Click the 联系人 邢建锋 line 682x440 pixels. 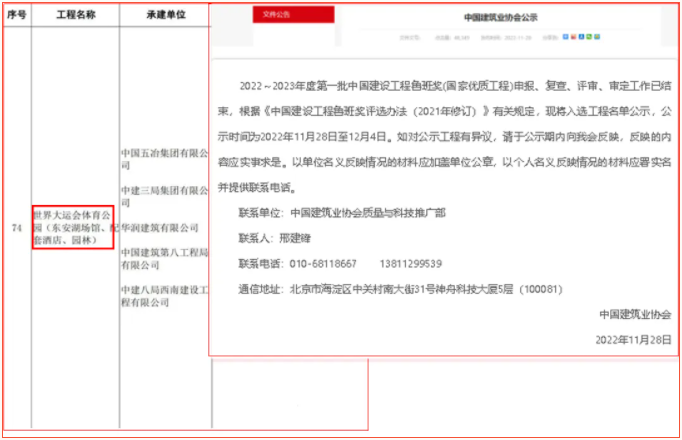click(x=274, y=238)
